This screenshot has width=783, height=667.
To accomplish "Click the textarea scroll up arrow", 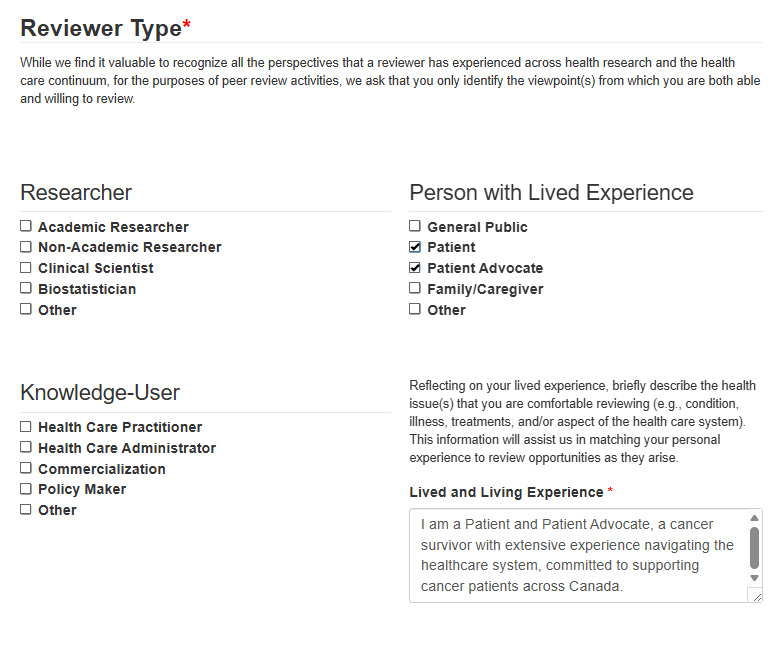I will [754, 519].
